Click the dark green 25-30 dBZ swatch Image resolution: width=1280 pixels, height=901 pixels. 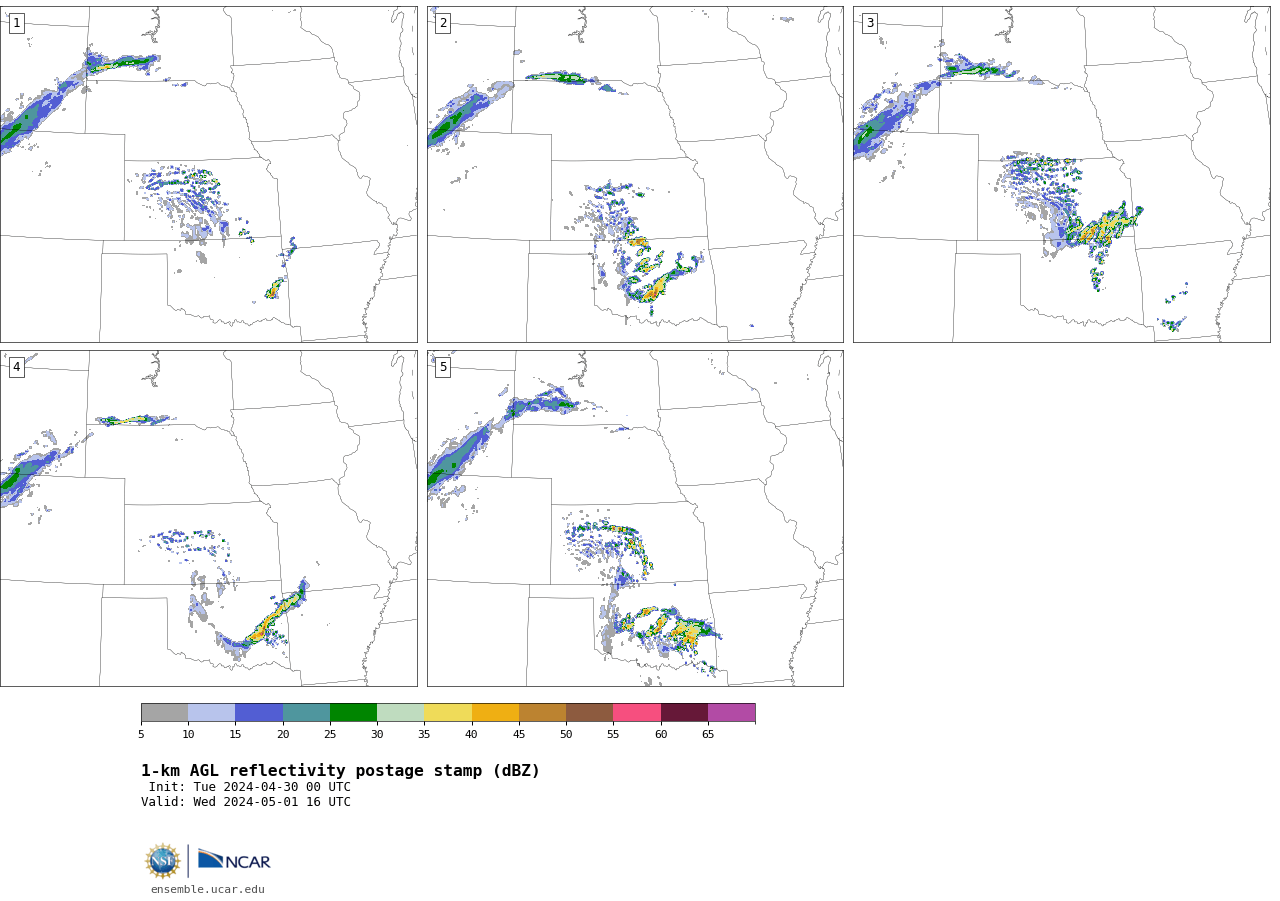pos(353,712)
